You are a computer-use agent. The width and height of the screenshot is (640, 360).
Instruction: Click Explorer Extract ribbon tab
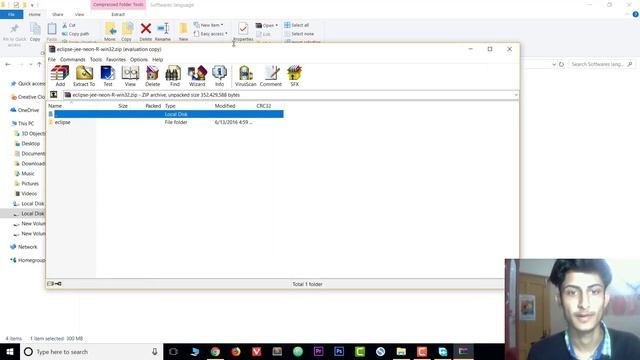pyautogui.click(x=118, y=14)
